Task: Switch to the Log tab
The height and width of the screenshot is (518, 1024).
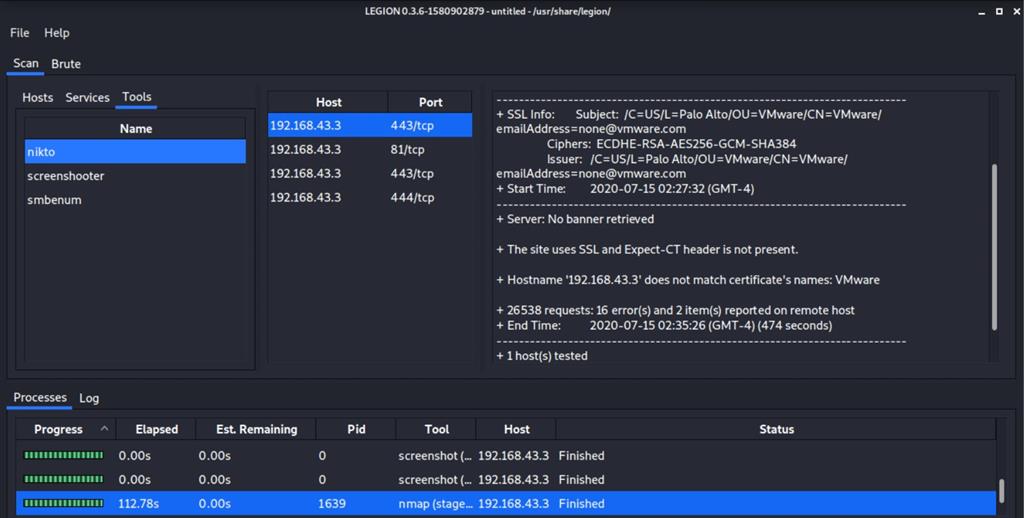Action: [89, 398]
